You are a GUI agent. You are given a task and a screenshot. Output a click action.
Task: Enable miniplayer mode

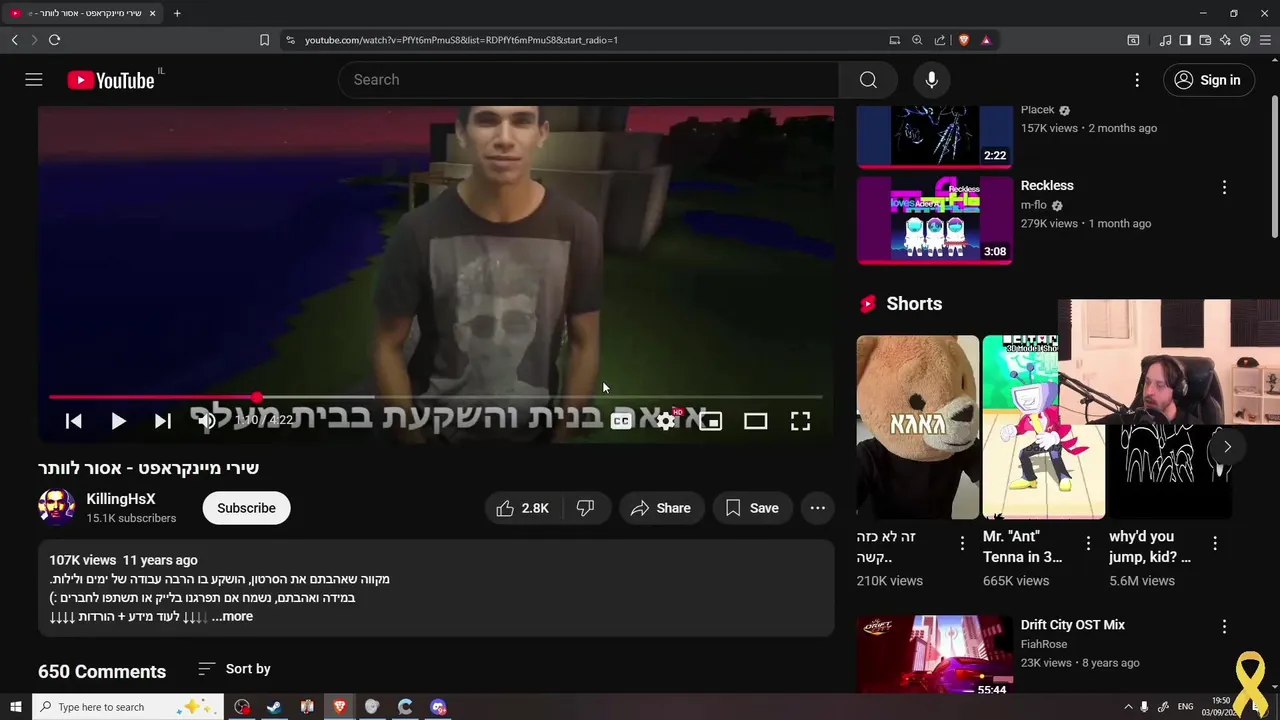coord(710,421)
